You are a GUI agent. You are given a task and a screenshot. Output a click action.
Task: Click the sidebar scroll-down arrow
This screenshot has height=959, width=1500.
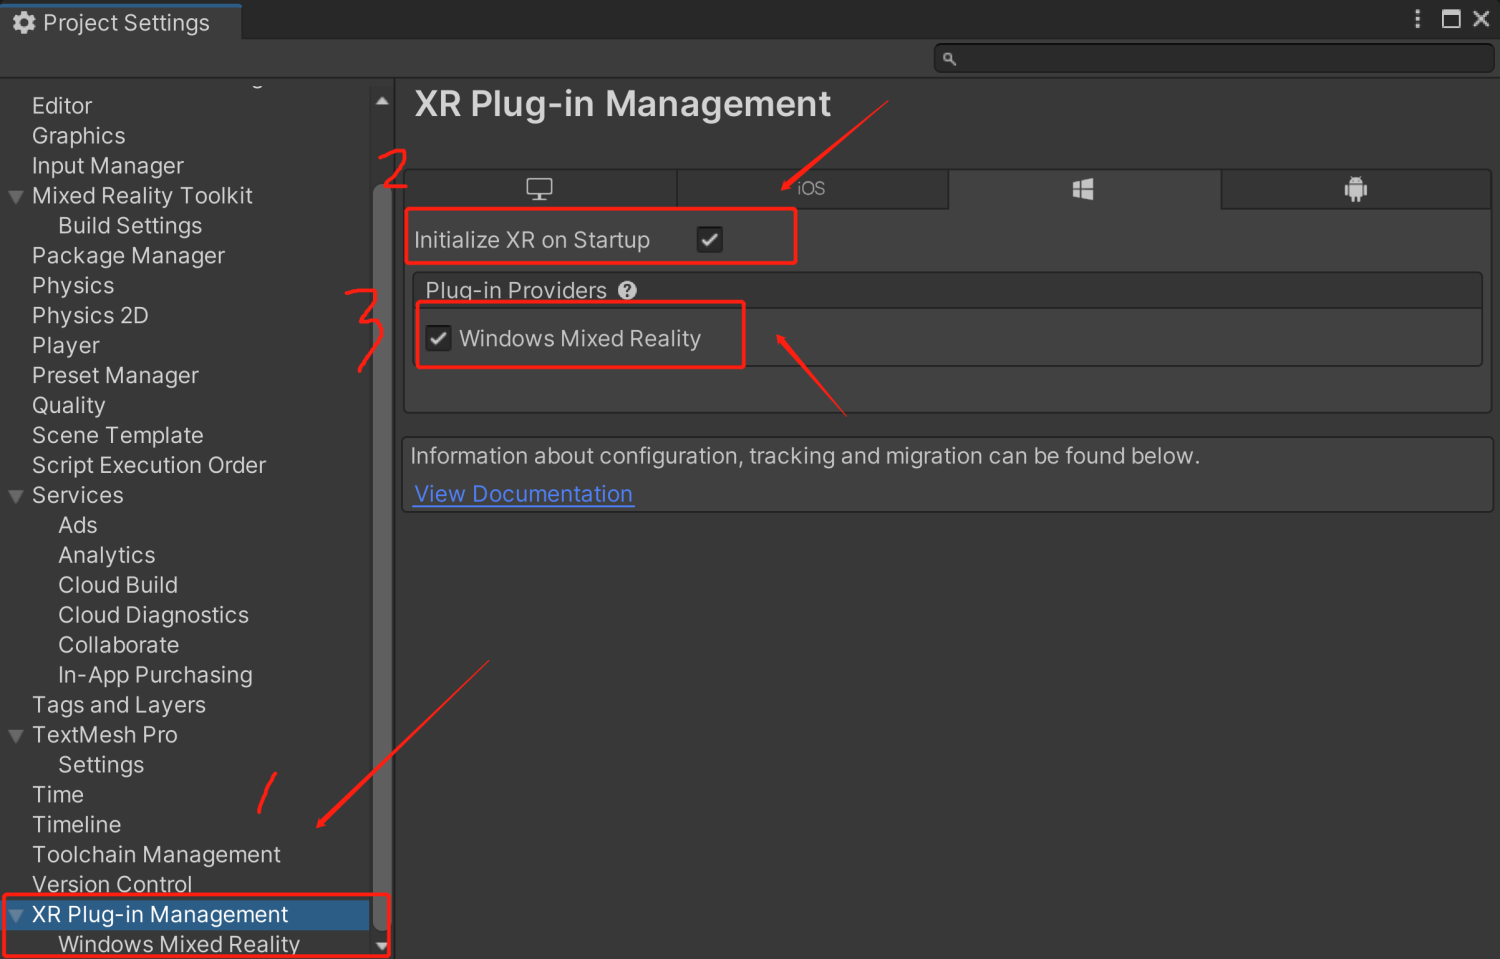coord(382,946)
